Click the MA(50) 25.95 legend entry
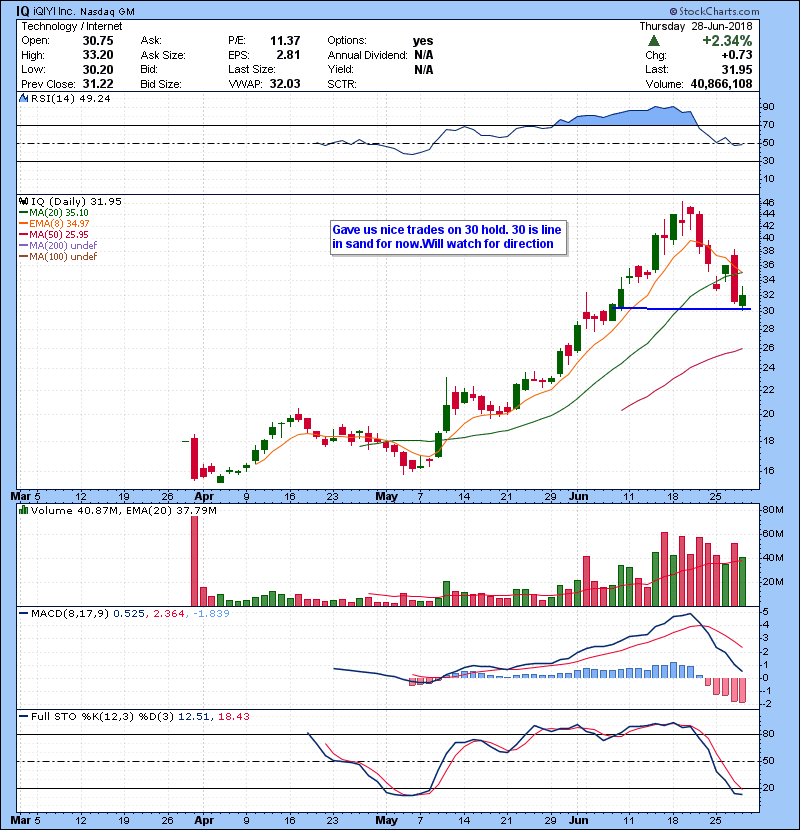800x830 pixels. tap(54, 234)
